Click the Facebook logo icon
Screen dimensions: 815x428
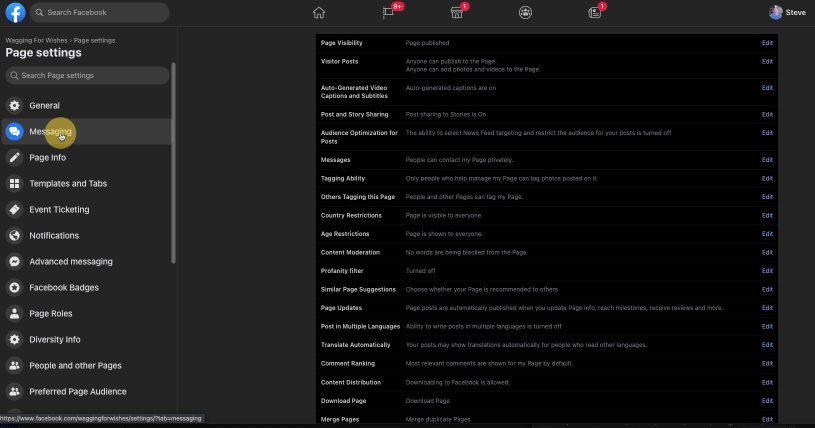16,12
